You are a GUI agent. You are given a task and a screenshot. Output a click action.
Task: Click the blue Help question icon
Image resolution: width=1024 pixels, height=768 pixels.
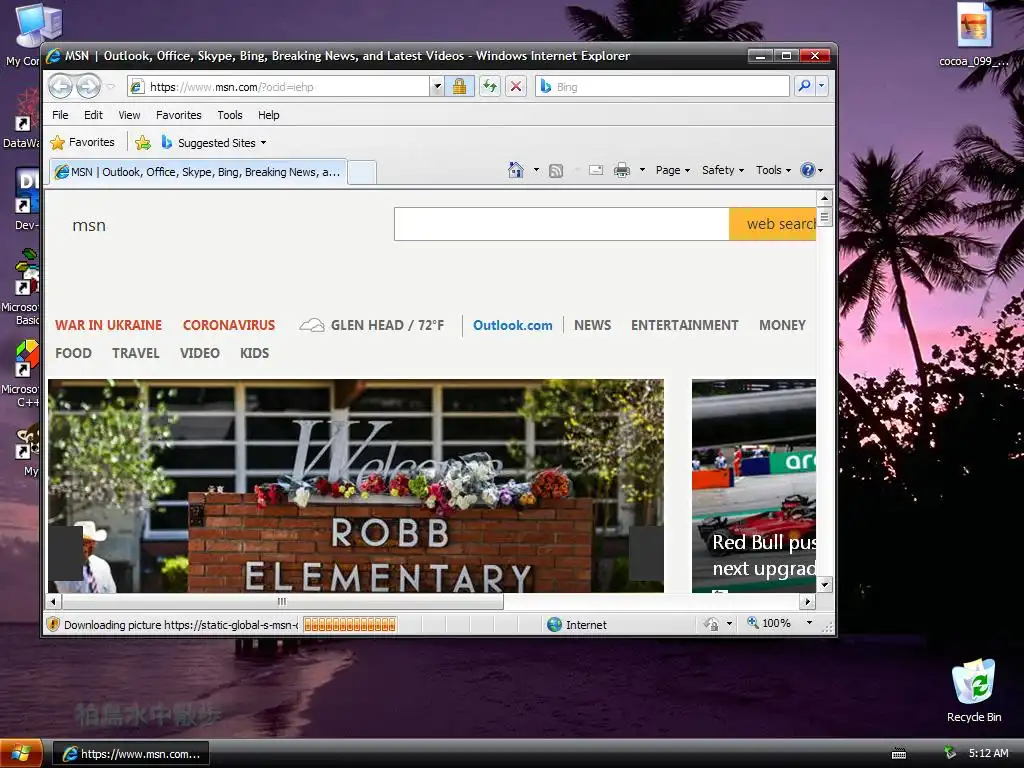(808, 170)
